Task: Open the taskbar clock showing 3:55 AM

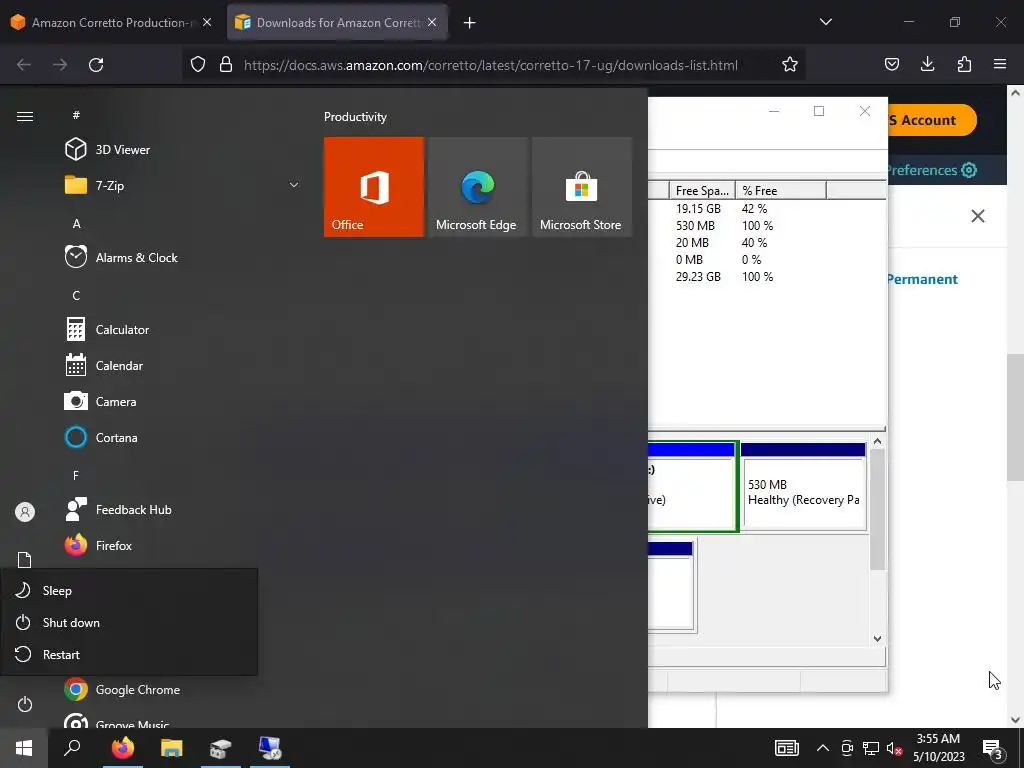Action: pos(938,748)
